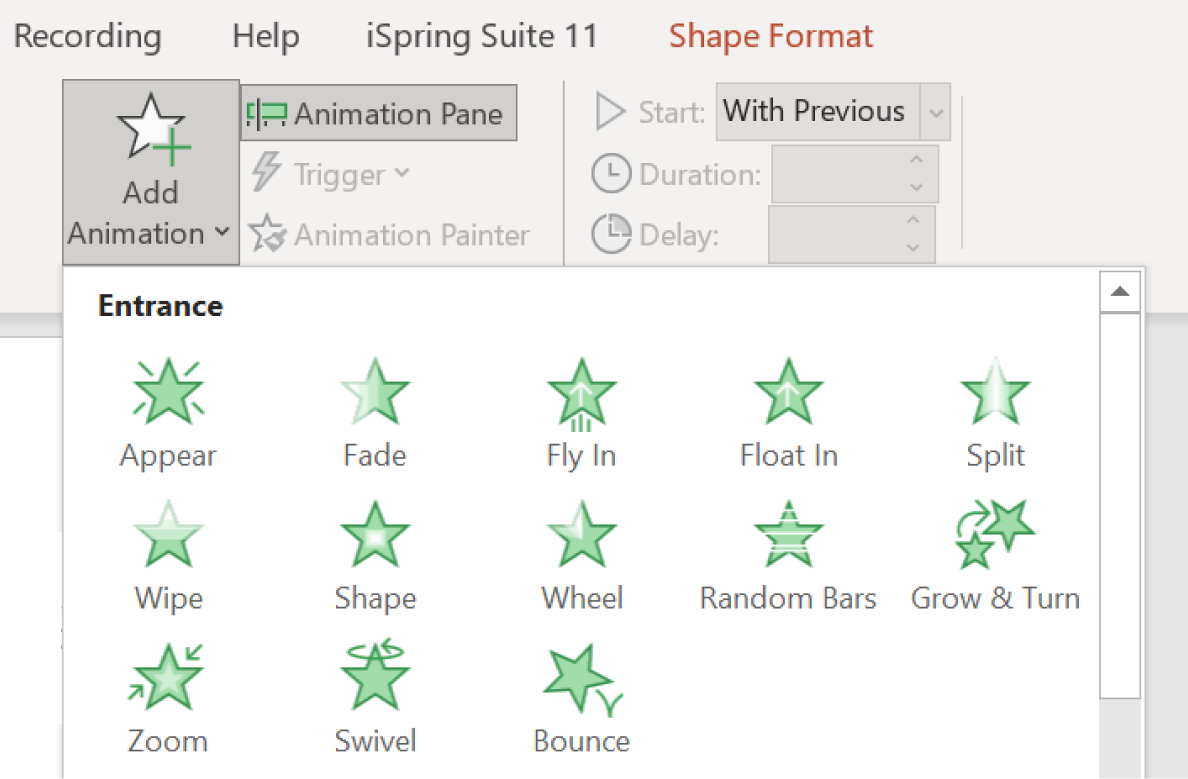
Task: Open the Animation Pane
Action: point(378,113)
